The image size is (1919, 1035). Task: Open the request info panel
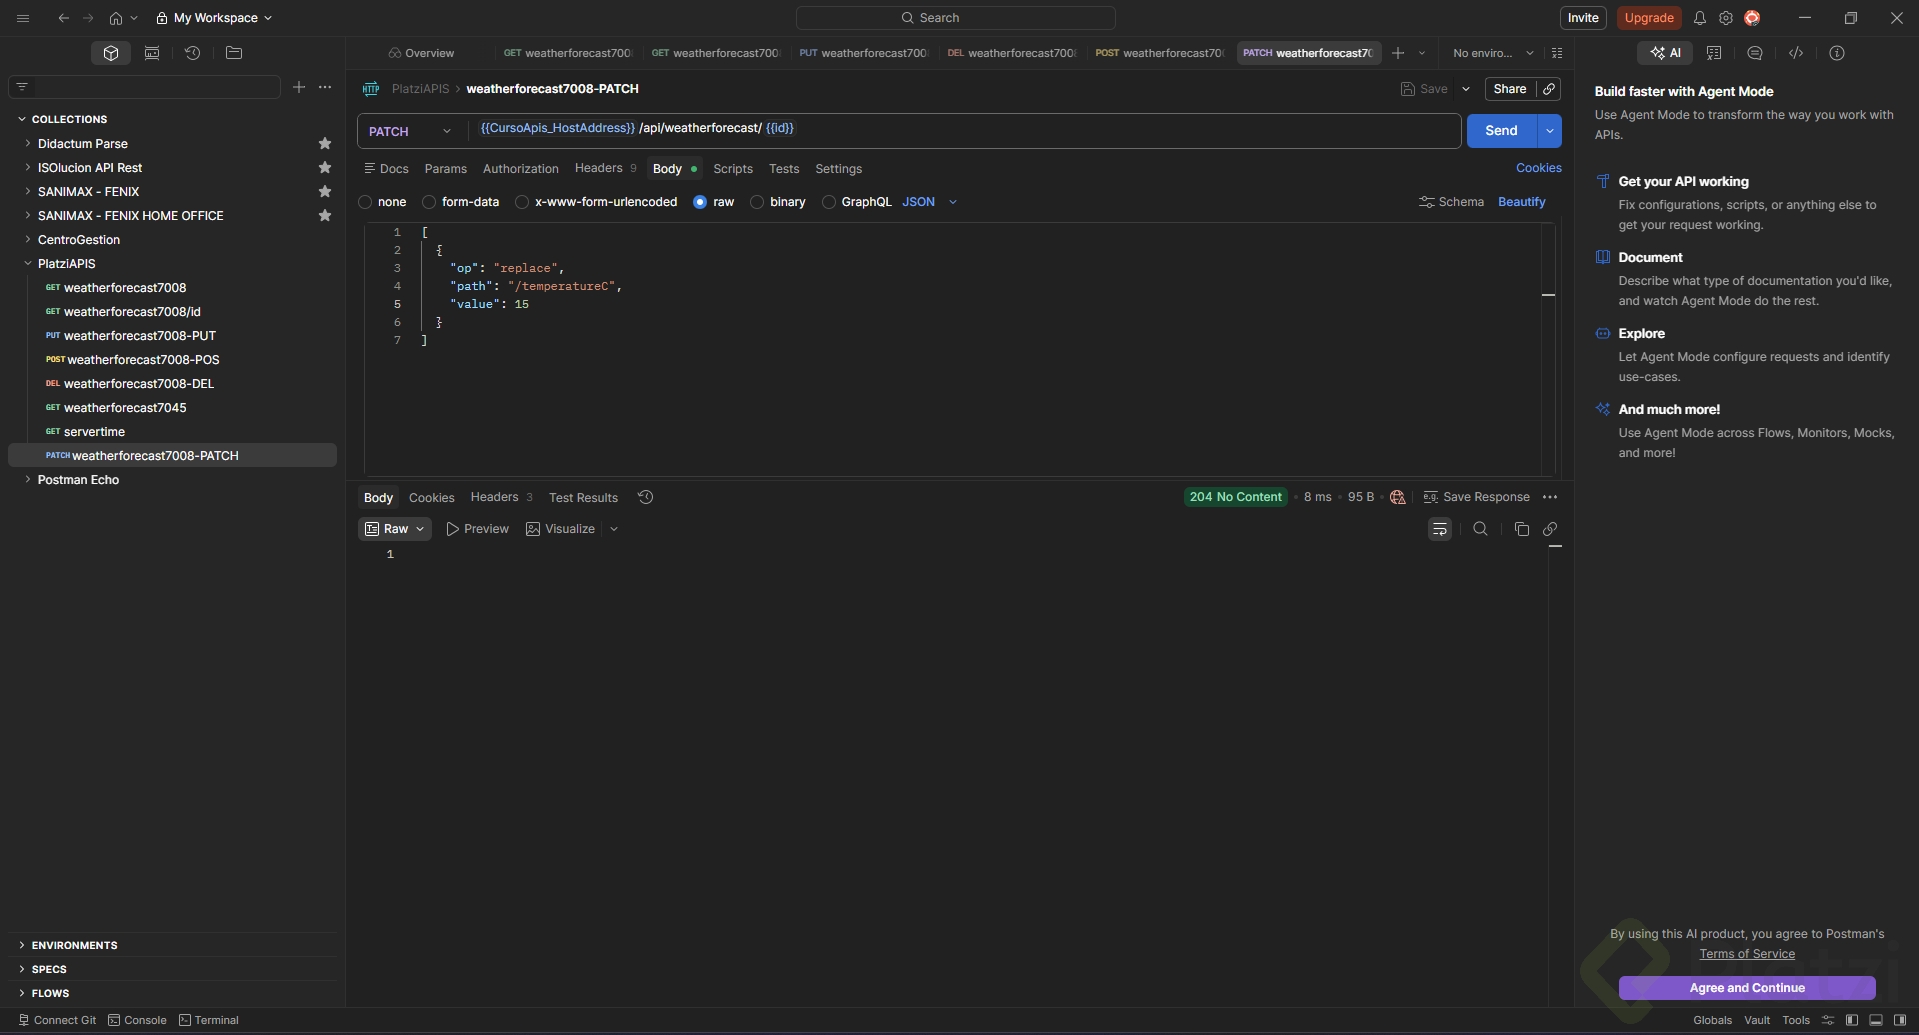tap(1837, 53)
